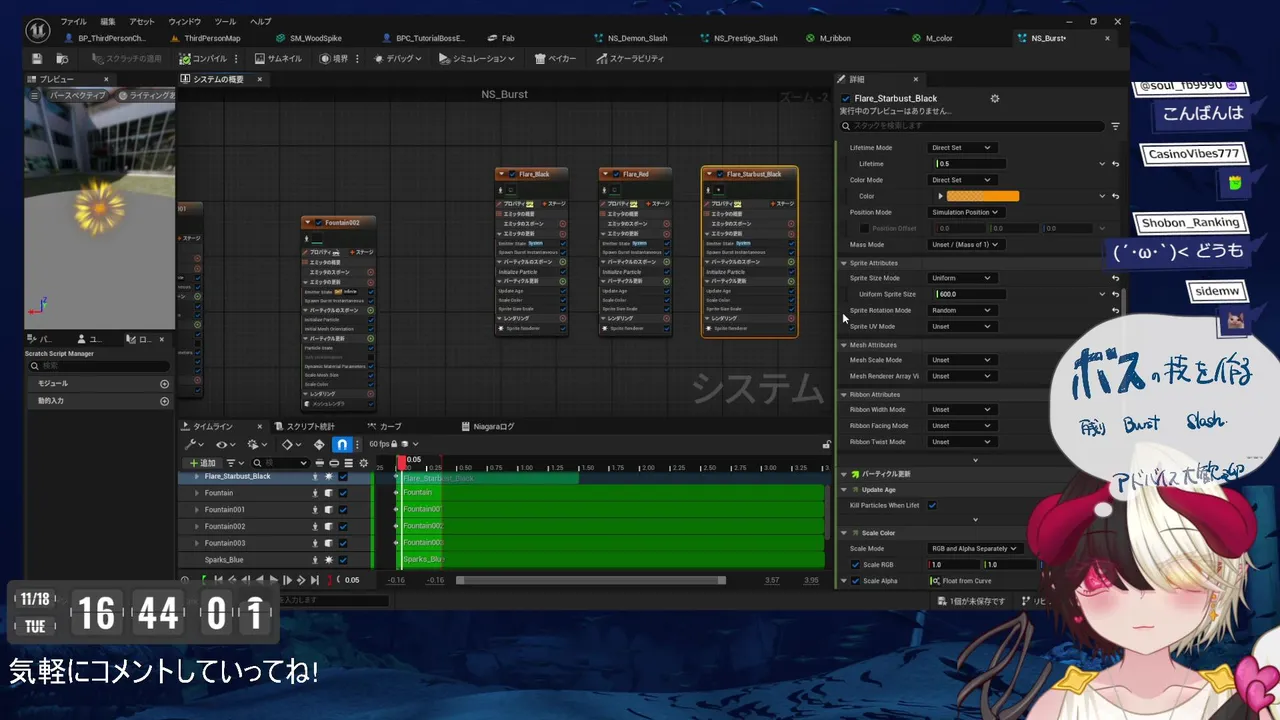This screenshot has width=1280, height=720.
Task: Open the ウィンドウ menu
Action: pyautogui.click(x=184, y=22)
